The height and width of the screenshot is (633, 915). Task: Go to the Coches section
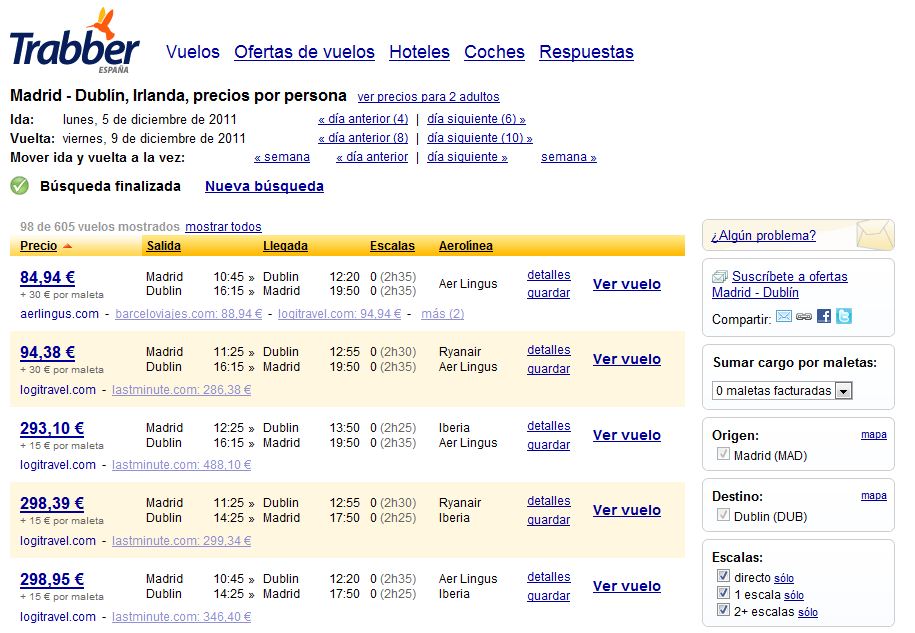pos(494,52)
